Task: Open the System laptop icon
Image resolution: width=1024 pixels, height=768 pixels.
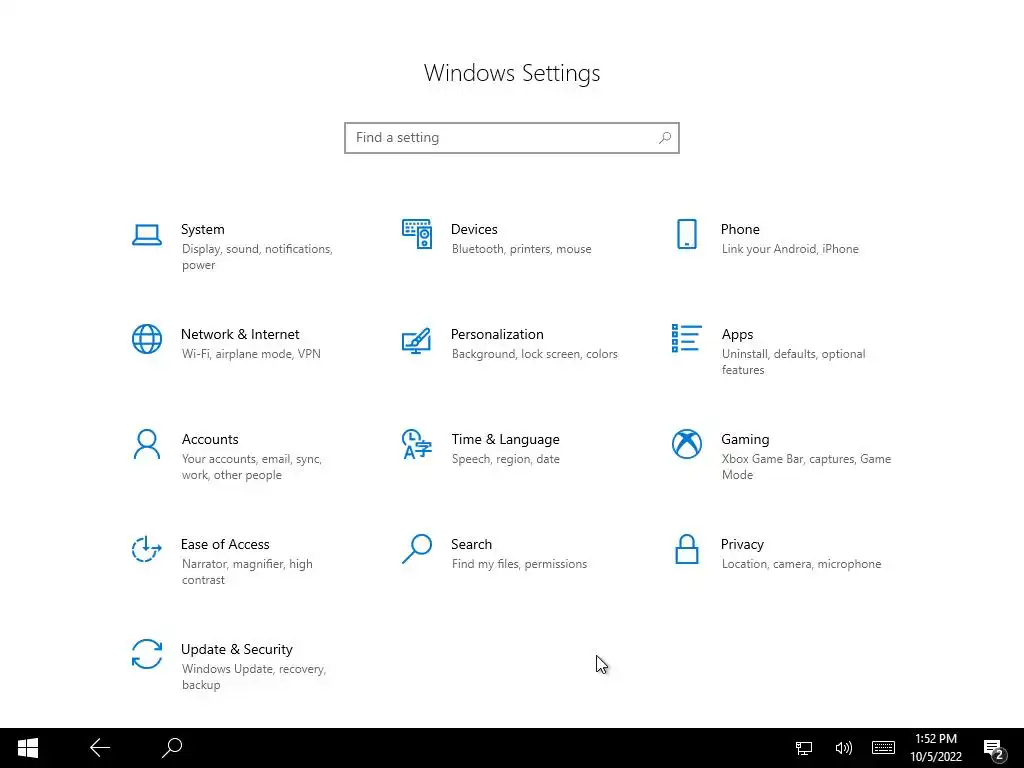Action: point(147,235)
